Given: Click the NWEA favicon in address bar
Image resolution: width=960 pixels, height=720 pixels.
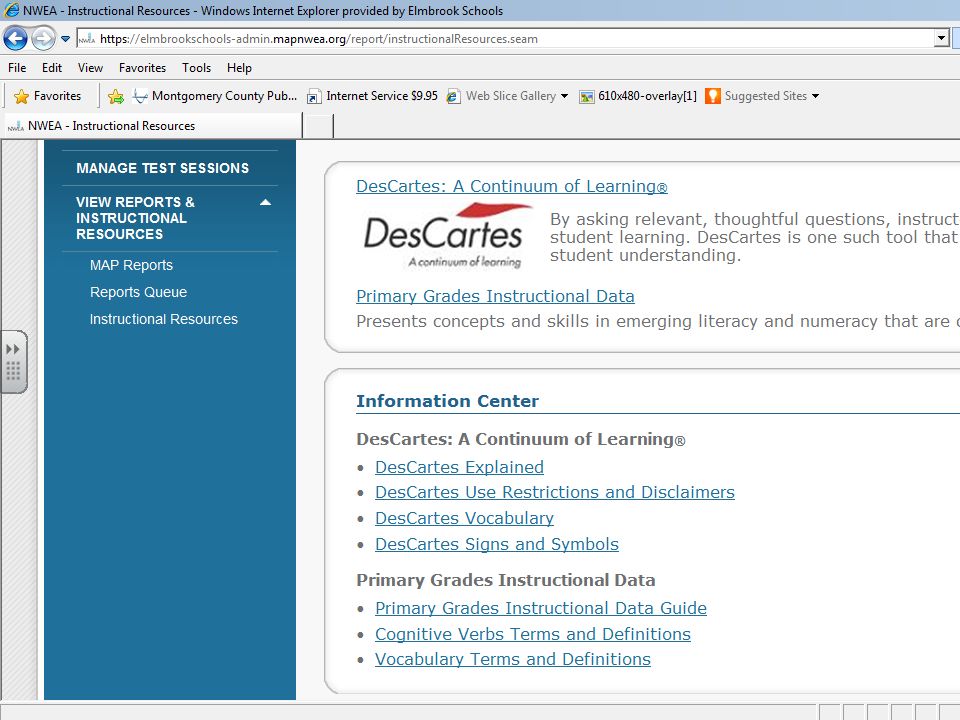Looking at the screenshot, I should pyautogui.click(x=86, y=39).
